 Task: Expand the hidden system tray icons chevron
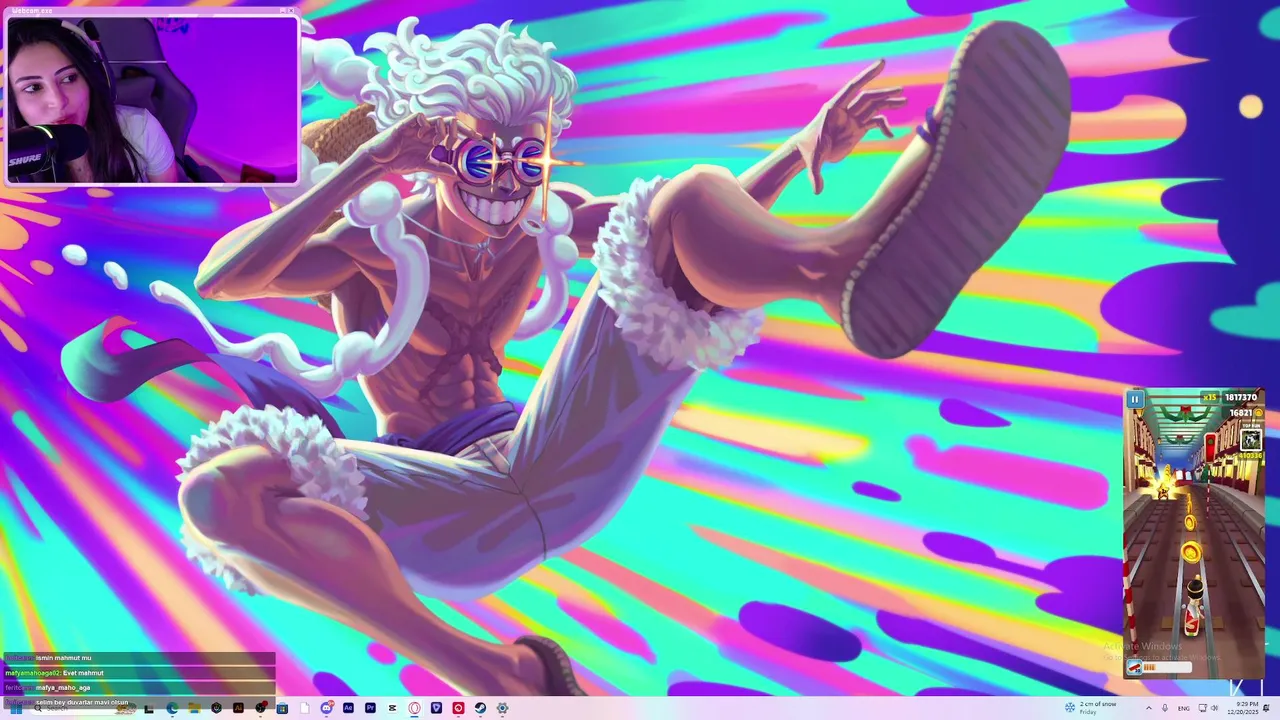pos(1149,708)
